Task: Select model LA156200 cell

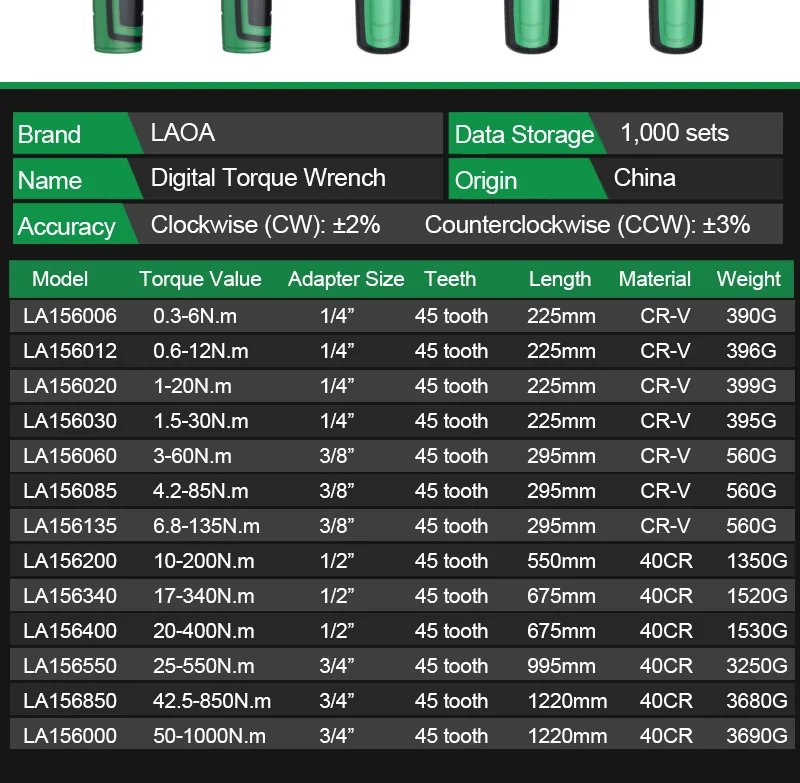Action: click(x=70, y=561)
